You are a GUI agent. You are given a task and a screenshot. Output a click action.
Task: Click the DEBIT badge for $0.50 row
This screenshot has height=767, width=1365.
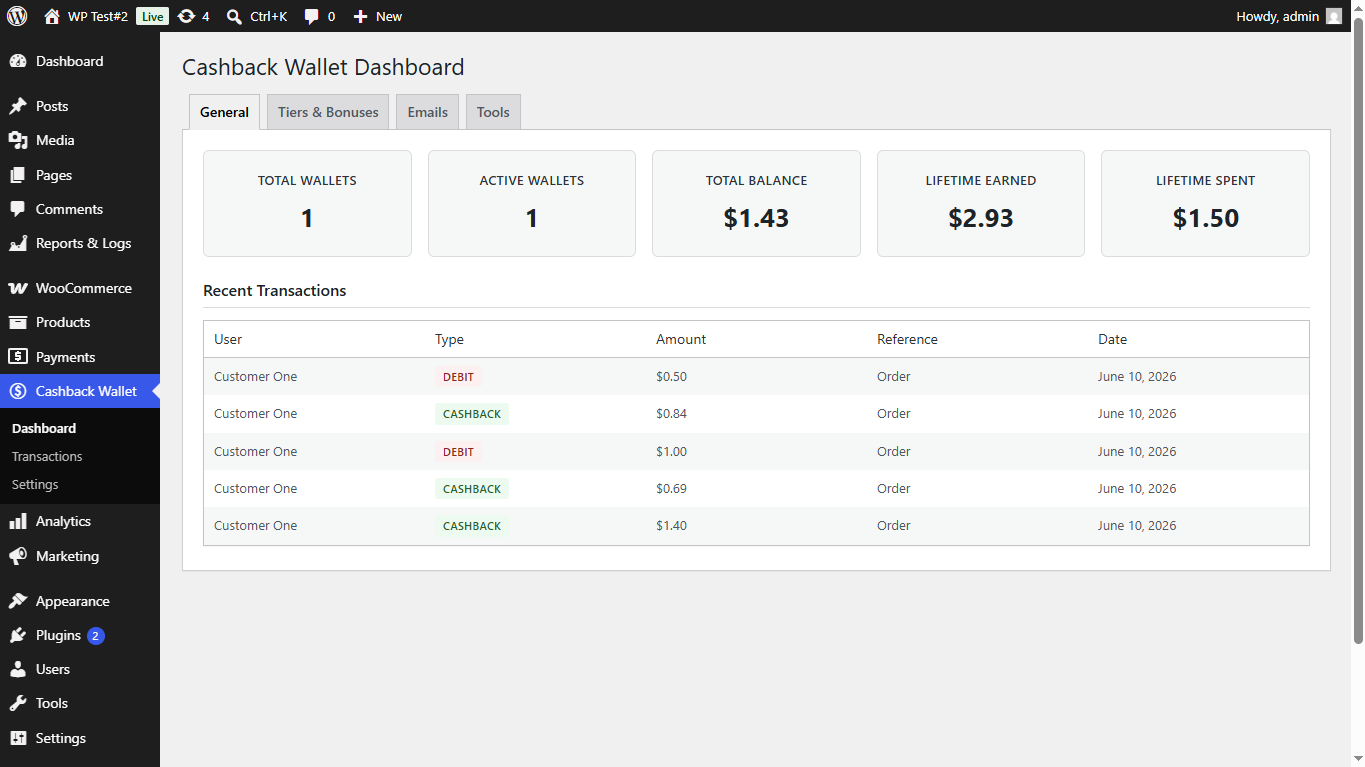tap(458, 377)
